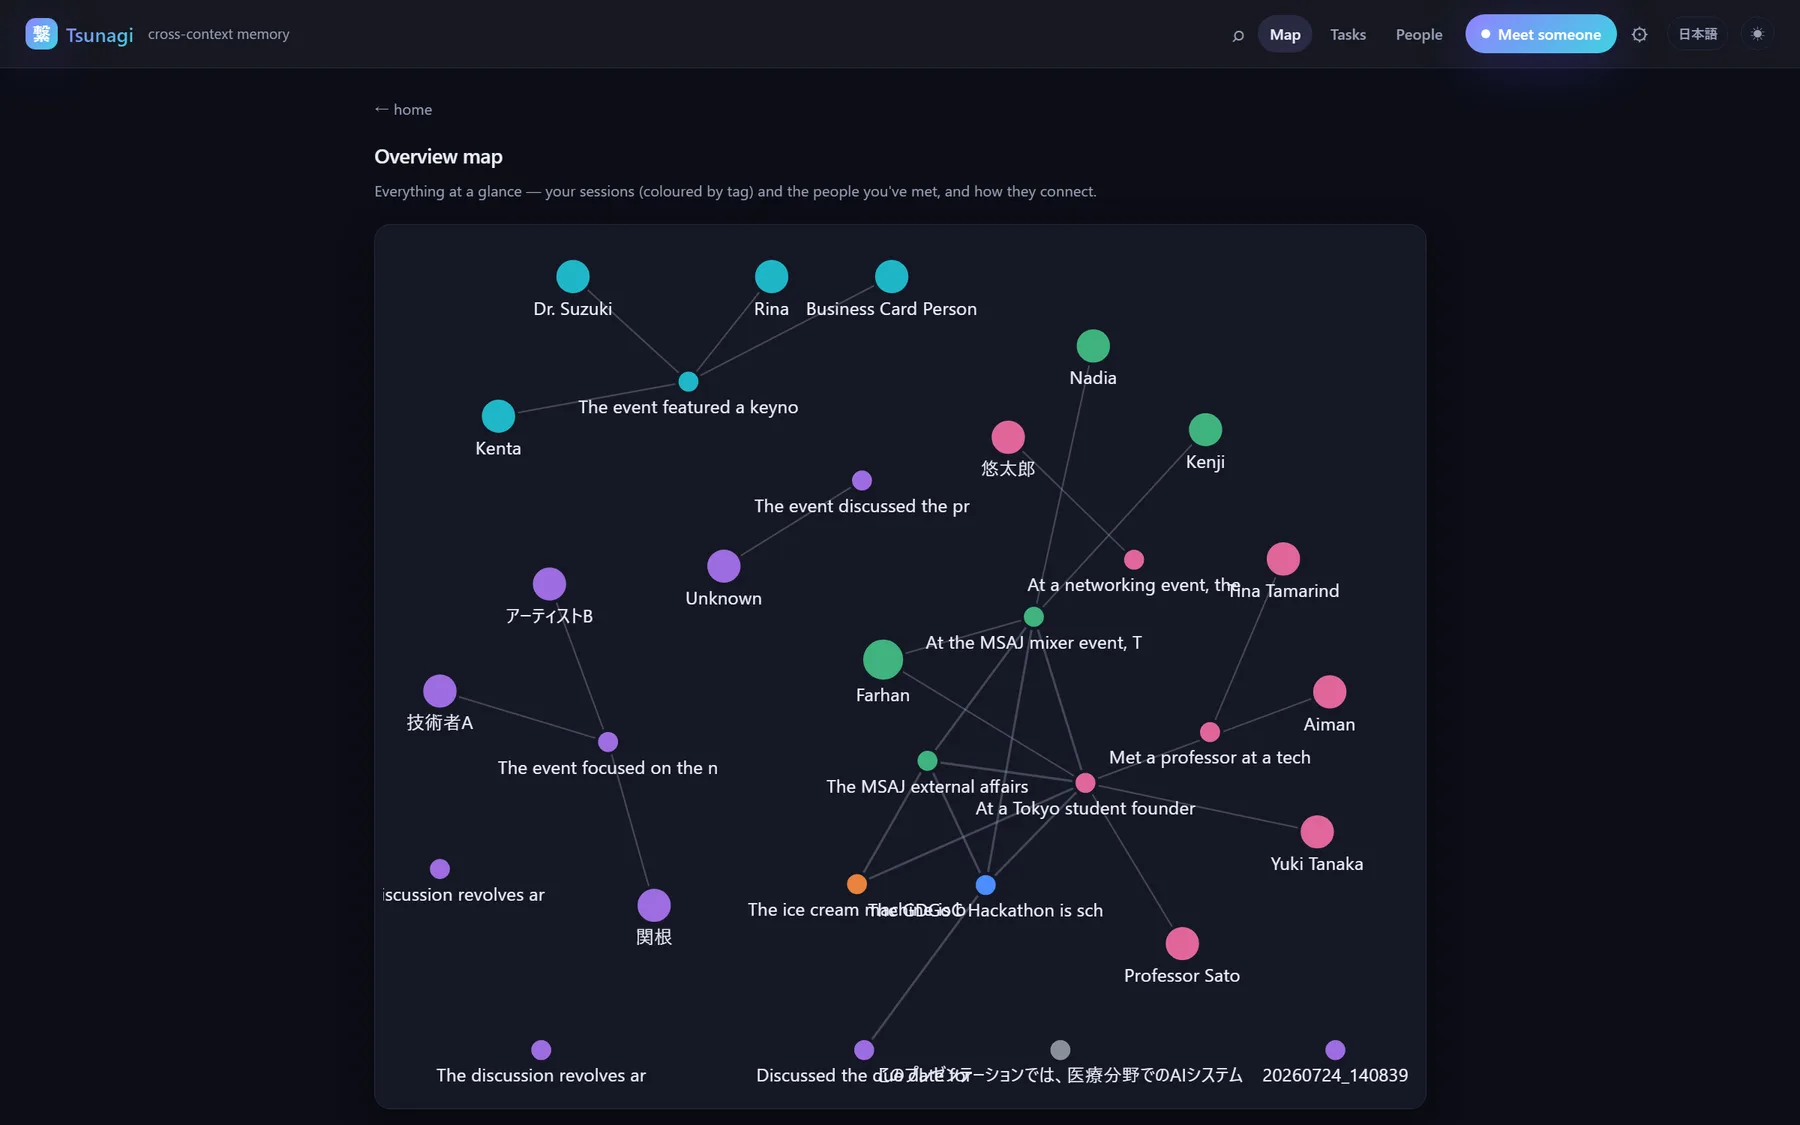Viewport: 1800px width, 1125px height.
Task: Open the search magnifier icon
Action: [1238, 35]
